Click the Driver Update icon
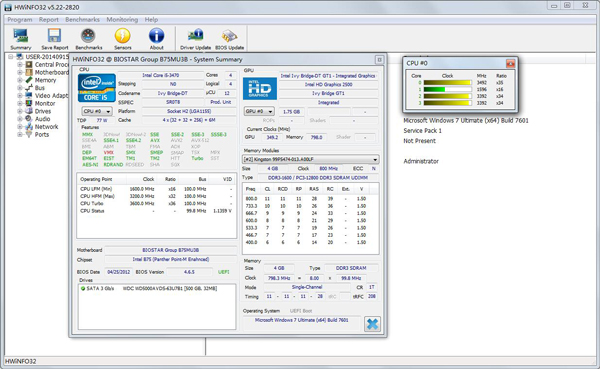 tap(196, 36)
